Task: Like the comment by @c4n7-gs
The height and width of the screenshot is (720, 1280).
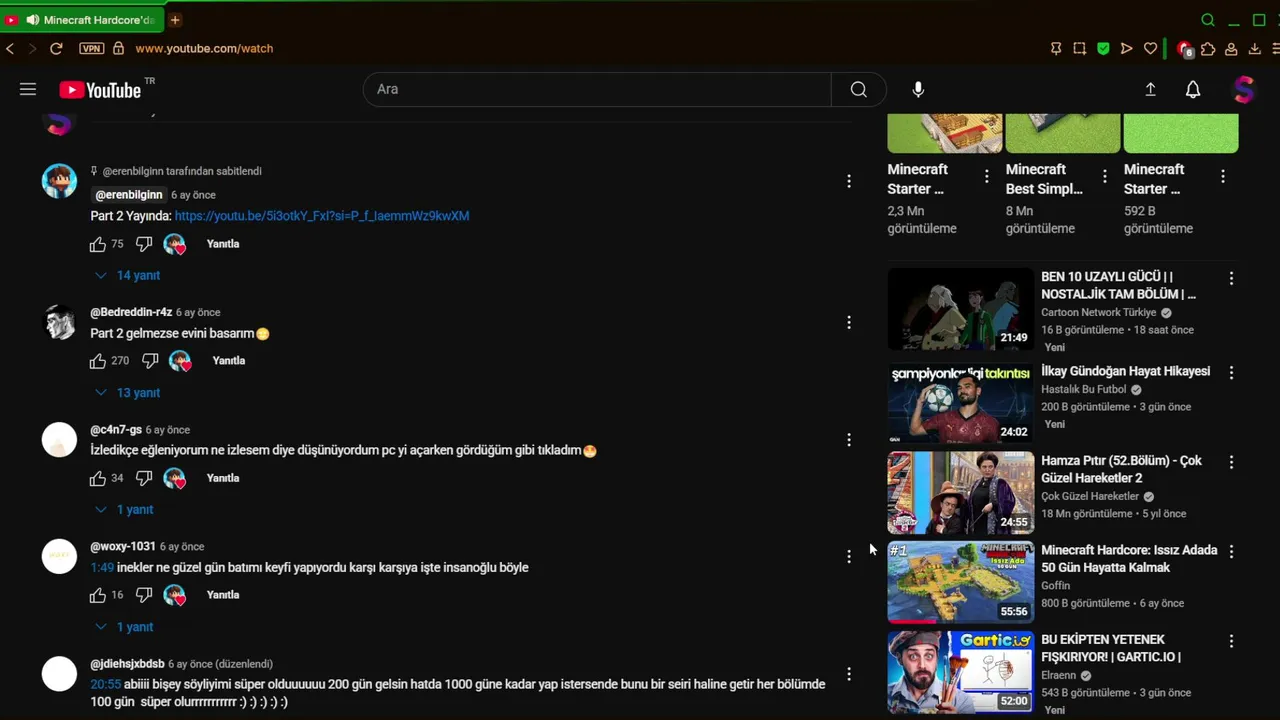Action: click(x=97, y=478)
